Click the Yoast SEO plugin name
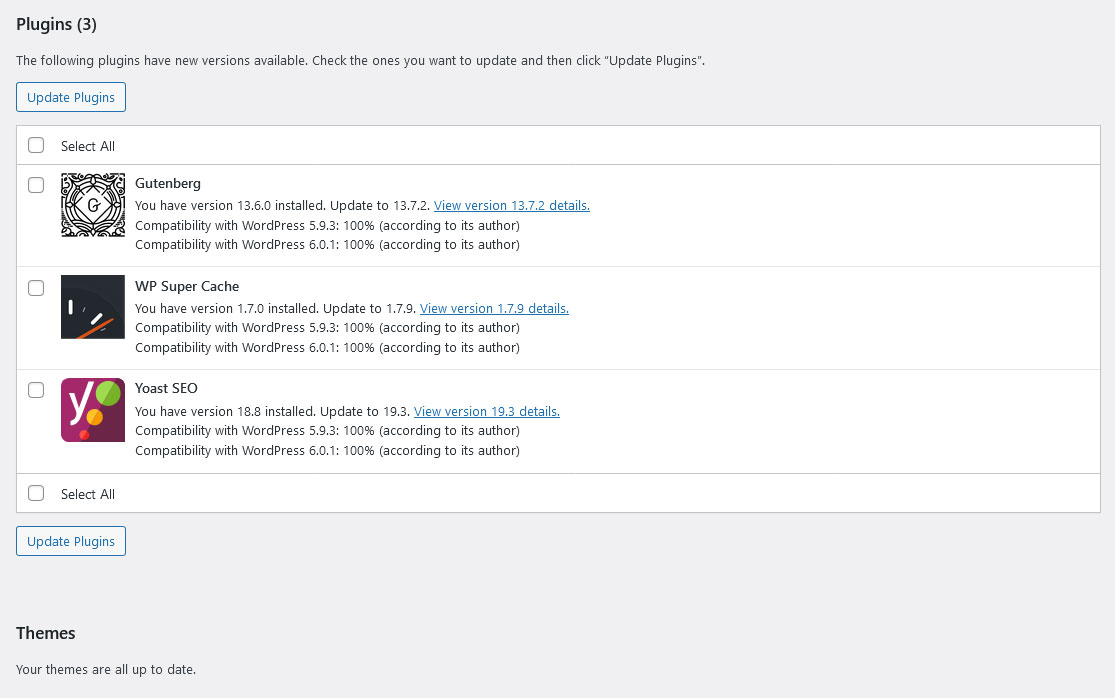Viewport: 1115px width, 698px height. point(166,388)
